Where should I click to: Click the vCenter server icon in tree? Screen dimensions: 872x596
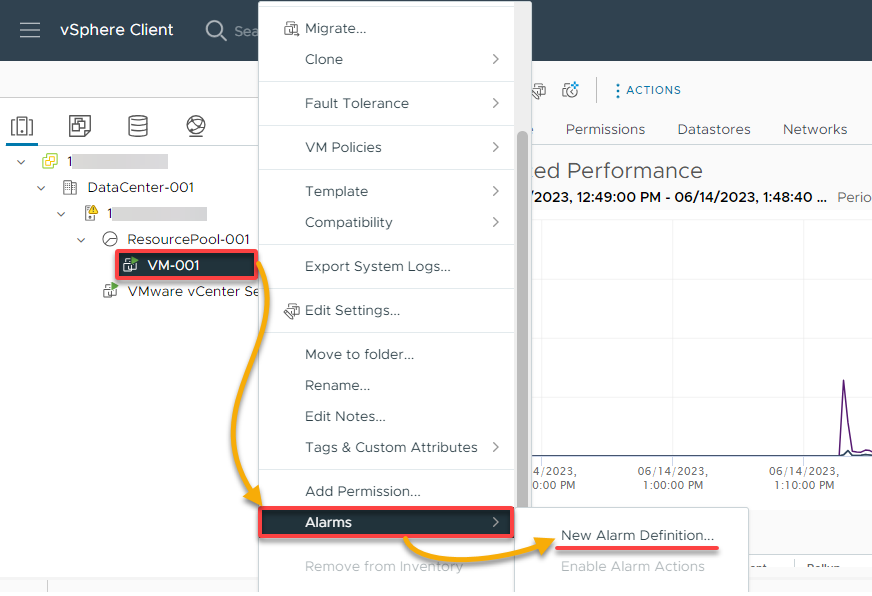pyautogui.click(x=50, y=161)
